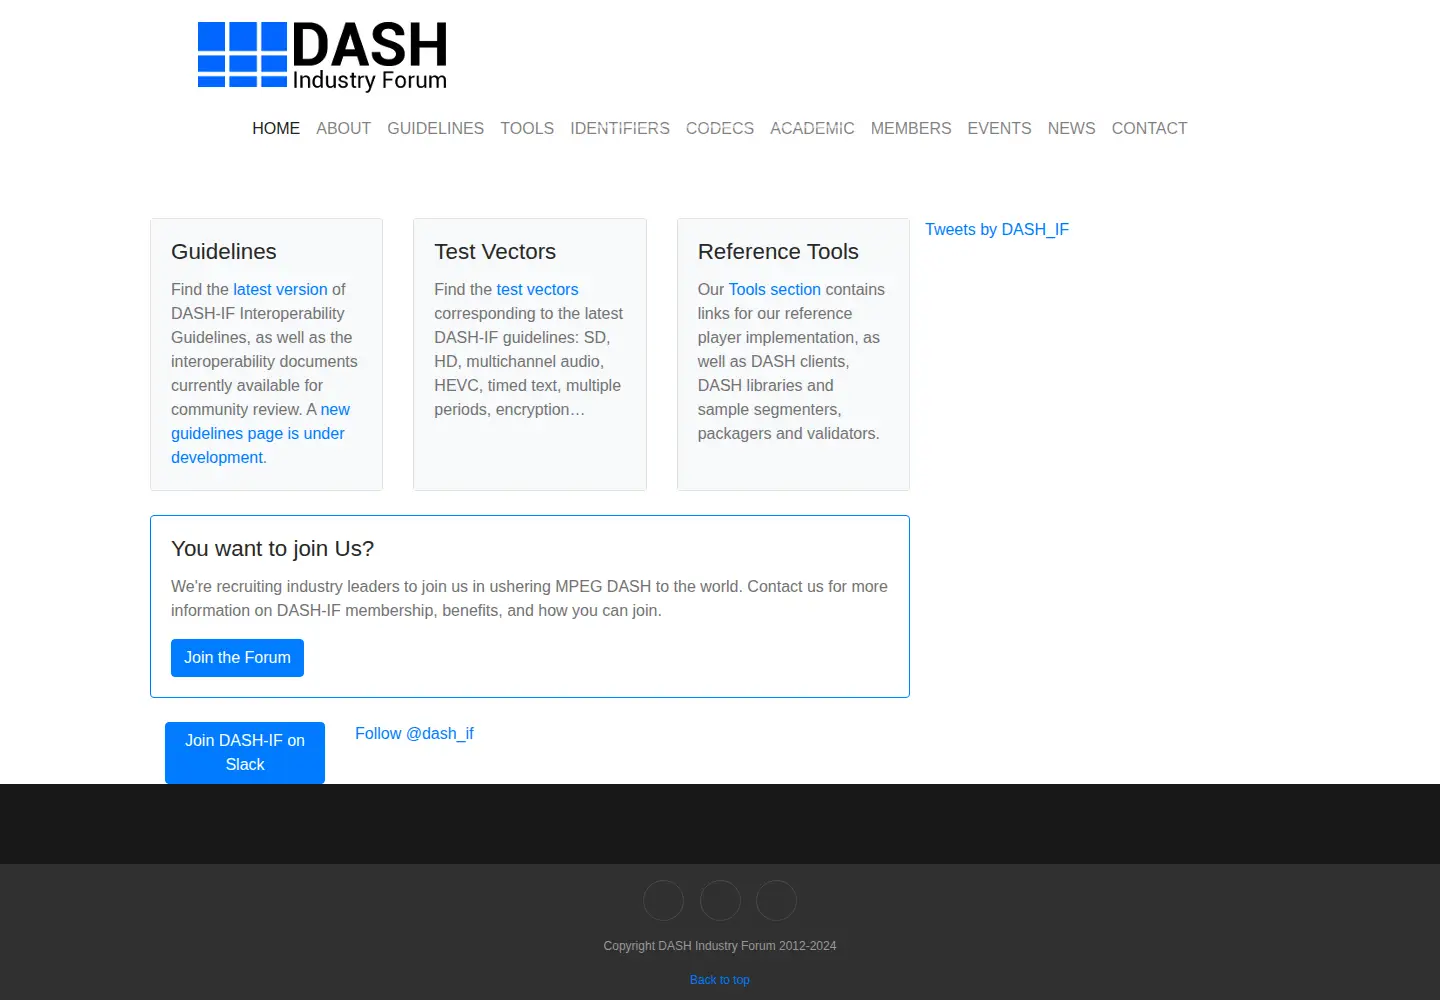Click 'Copyright DASH Industry Forum 2012-2024' text
The height and width of the screenshot is (1000, 1440).
(720, 946)
